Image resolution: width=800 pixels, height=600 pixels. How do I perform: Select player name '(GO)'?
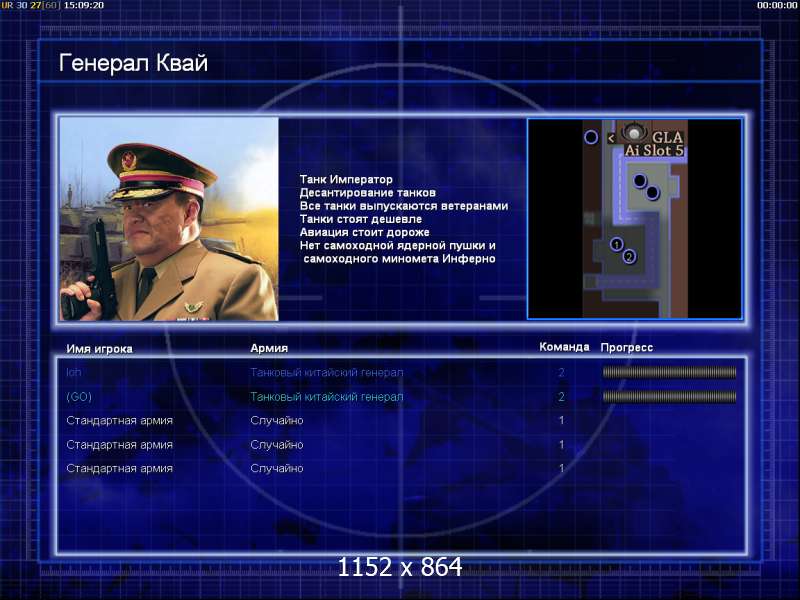pyautogui.click(x=79, y=396)
